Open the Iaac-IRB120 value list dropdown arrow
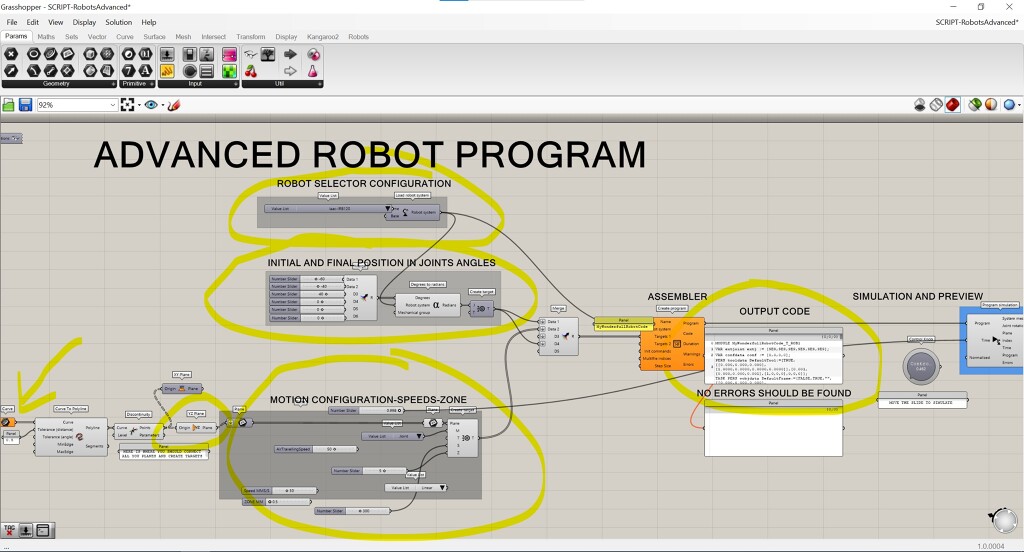This screenshot has width=1024, height=552. pos(387,209)
